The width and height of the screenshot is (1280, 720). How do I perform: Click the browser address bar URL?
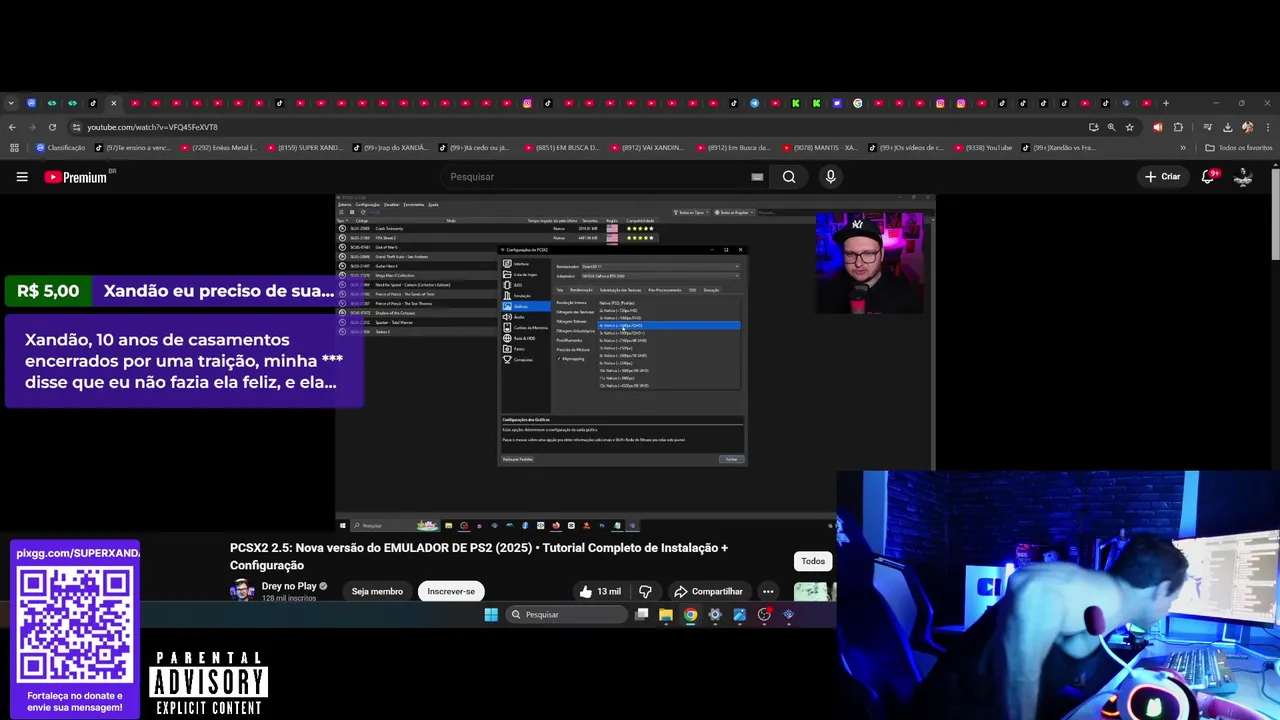point(152,127)
